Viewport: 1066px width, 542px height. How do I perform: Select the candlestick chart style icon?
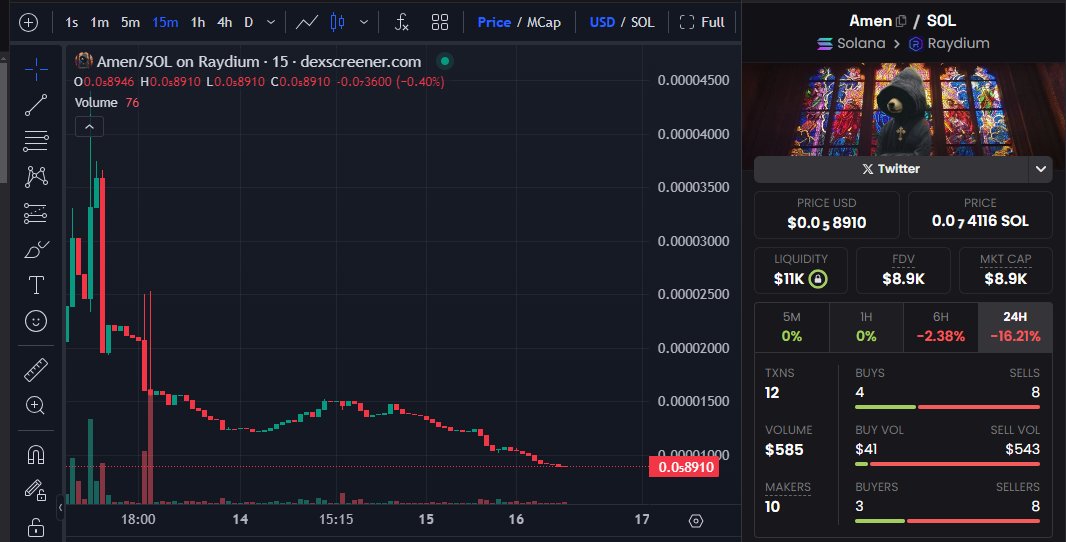(337, 22)
